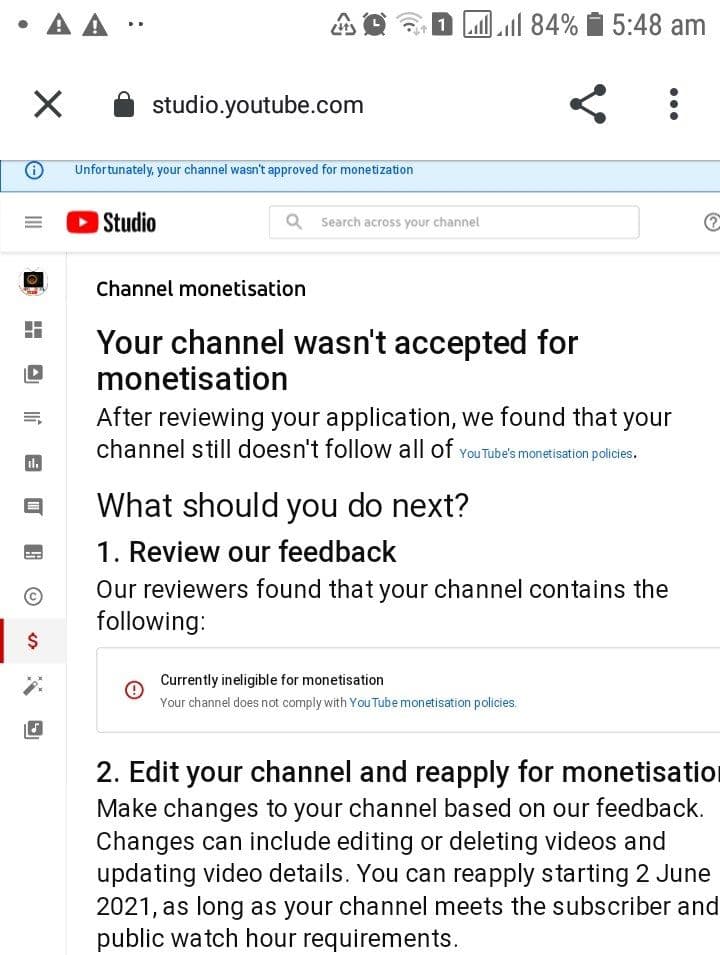Screen dimensions: 720x955
Task: Tap the battery icon in status bar
Action: click(594, 25)
